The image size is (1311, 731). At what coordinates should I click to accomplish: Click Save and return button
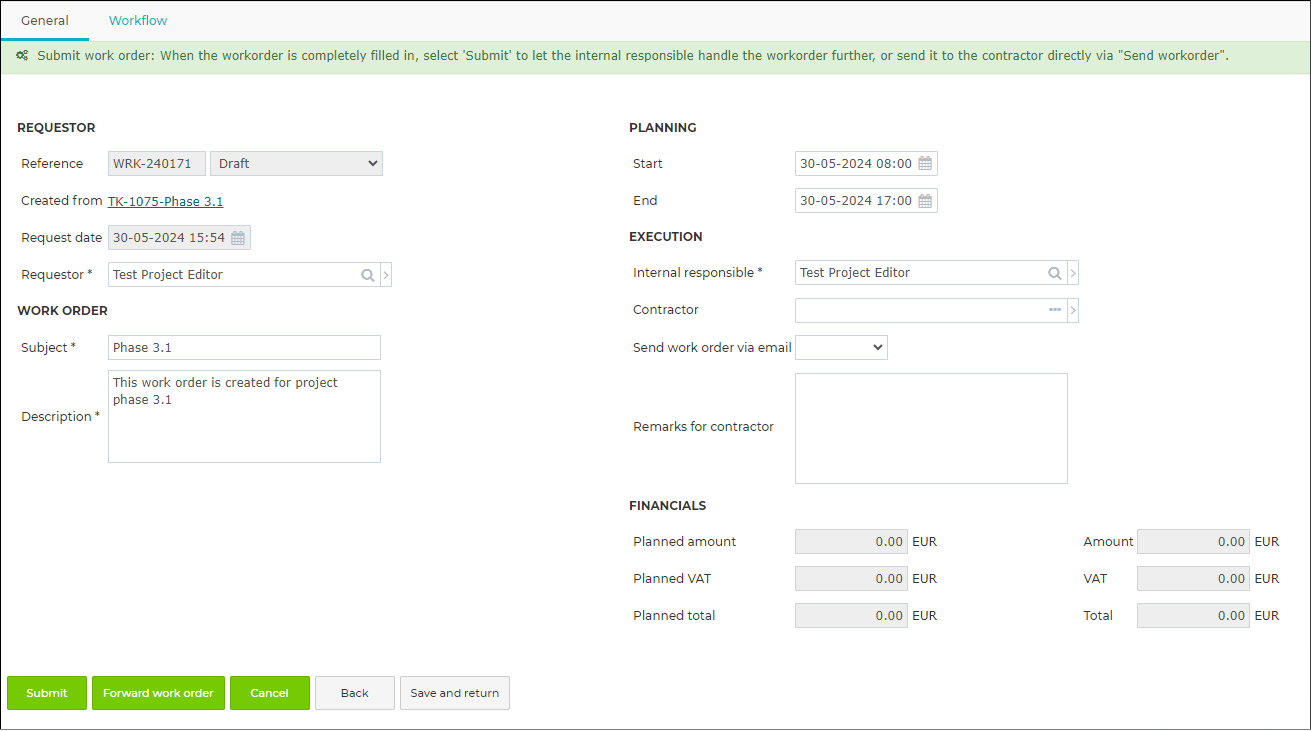(x=455, y=693)
